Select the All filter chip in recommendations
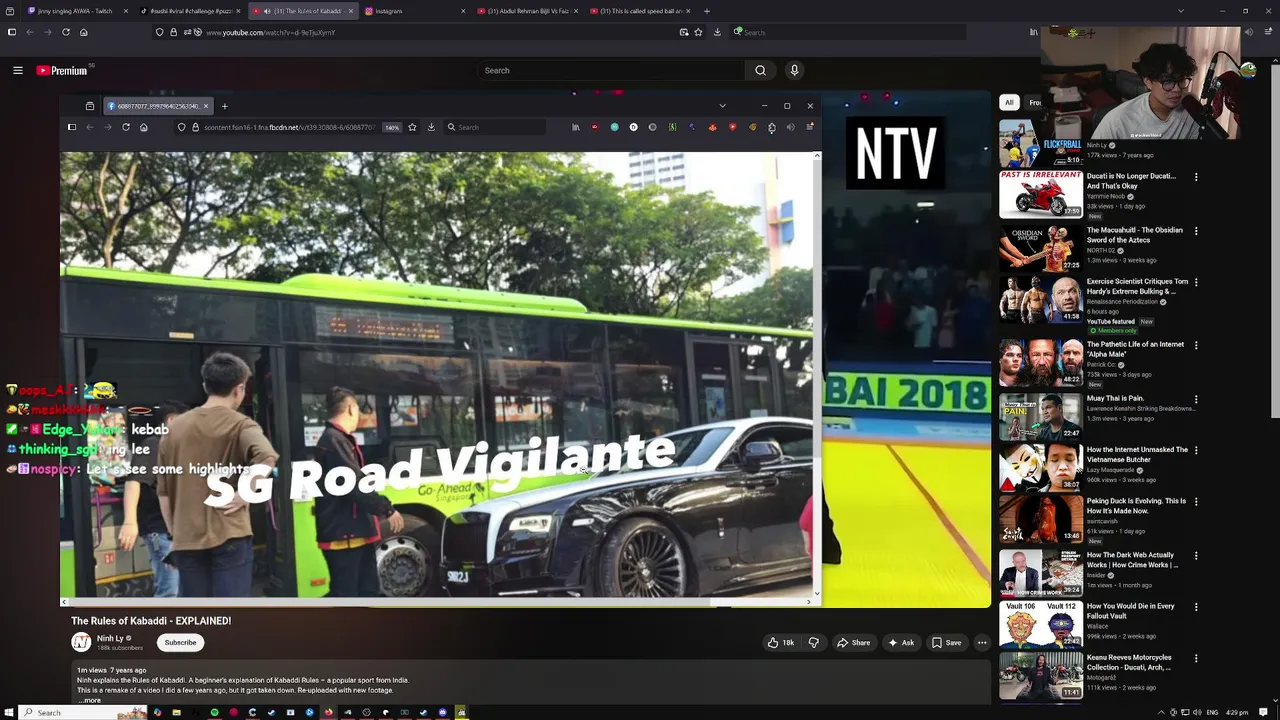The image size is (1280, 720). point(1009,102)
